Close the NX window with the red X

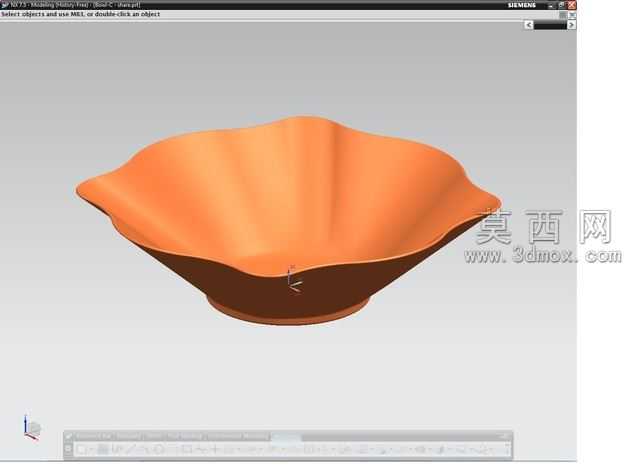tap(572, 5)
